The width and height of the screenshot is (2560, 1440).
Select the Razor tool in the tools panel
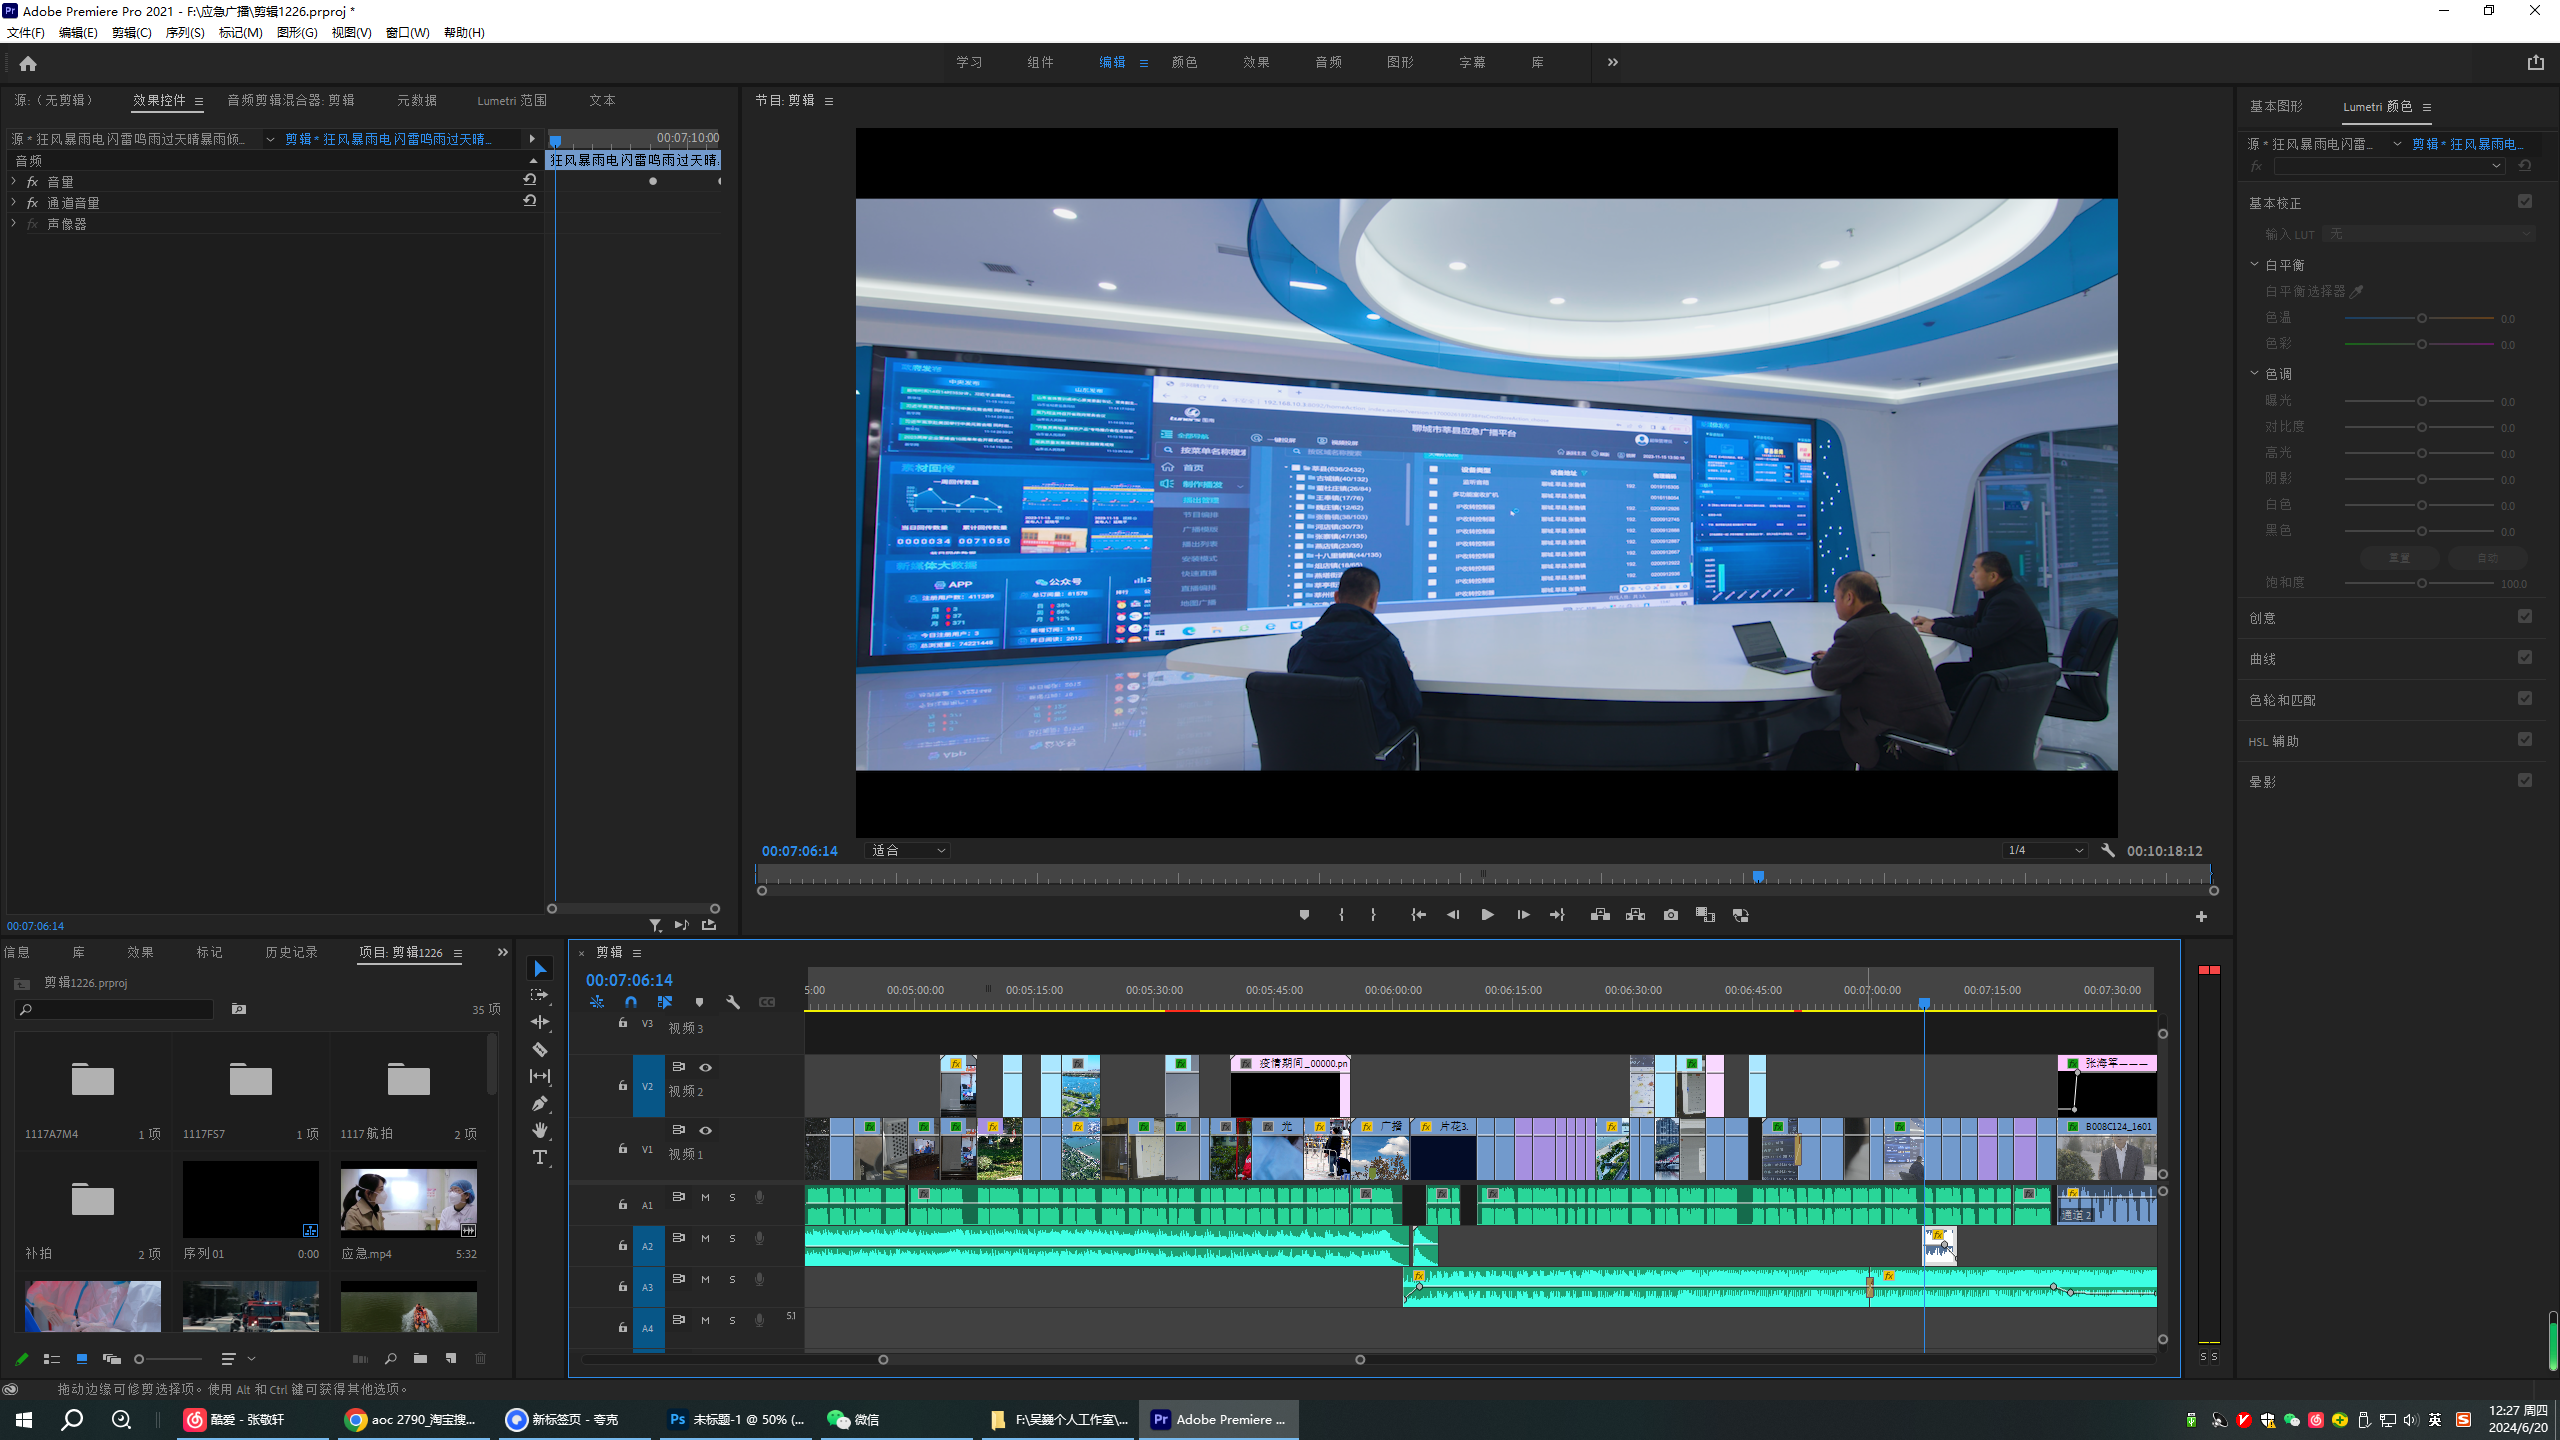coord(540,1049)
